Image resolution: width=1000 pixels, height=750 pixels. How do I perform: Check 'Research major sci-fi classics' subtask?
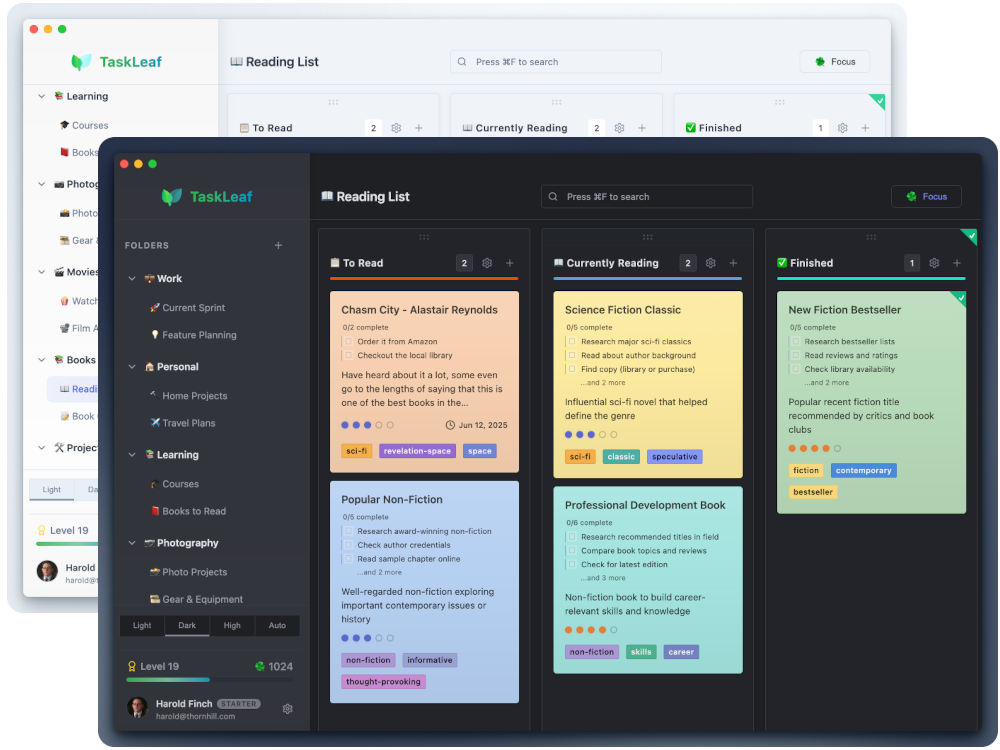point(572,342)
